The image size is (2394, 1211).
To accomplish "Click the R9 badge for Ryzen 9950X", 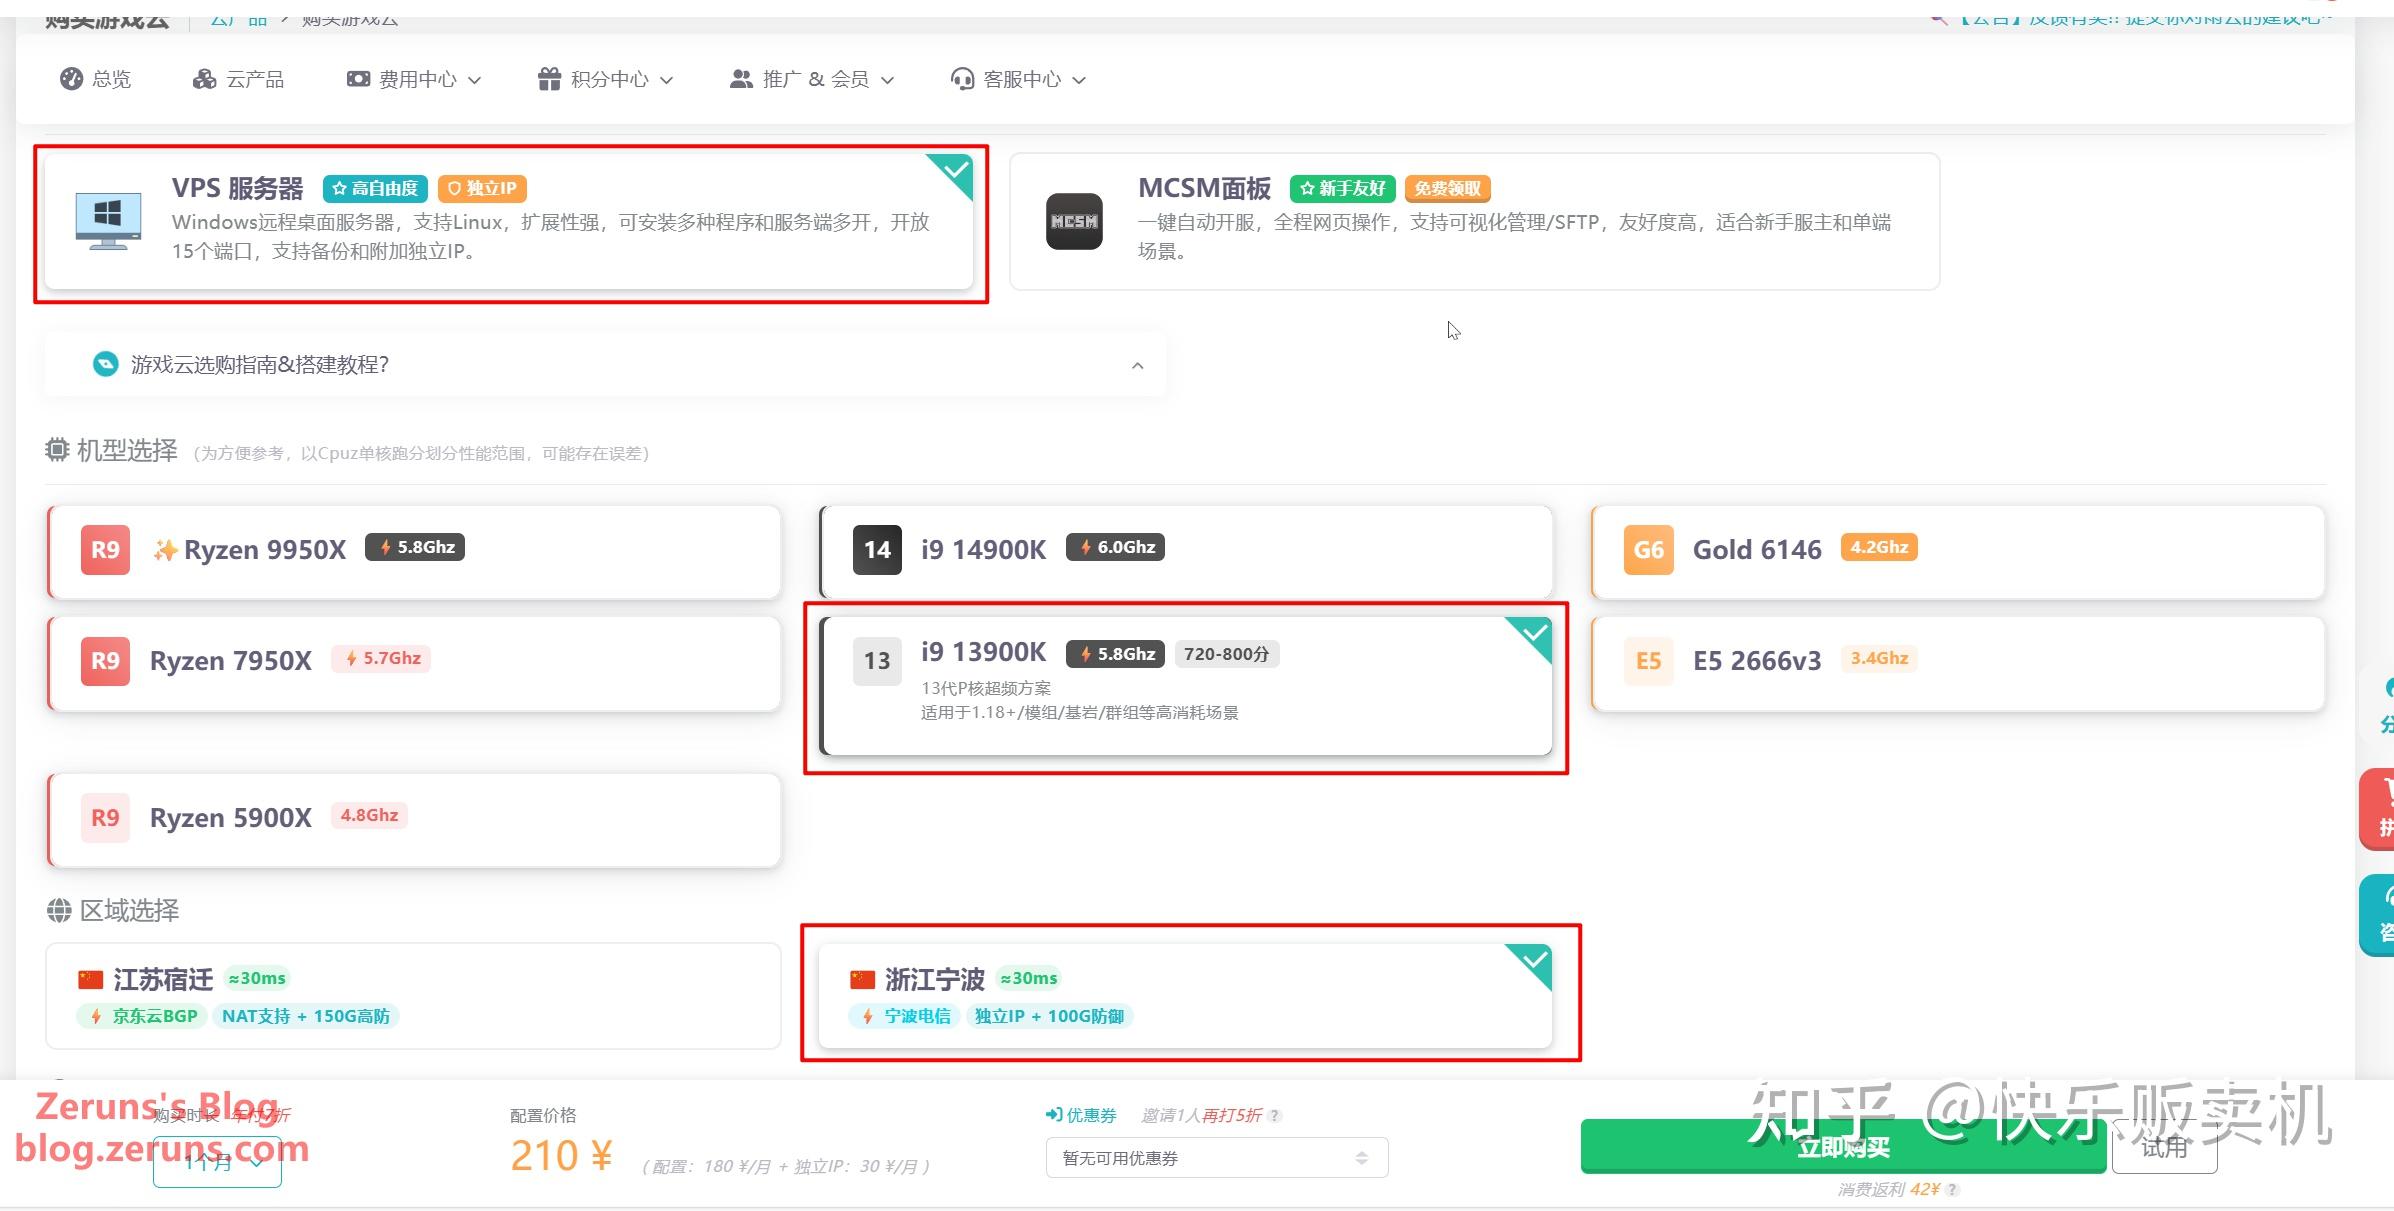I will 105,550.
